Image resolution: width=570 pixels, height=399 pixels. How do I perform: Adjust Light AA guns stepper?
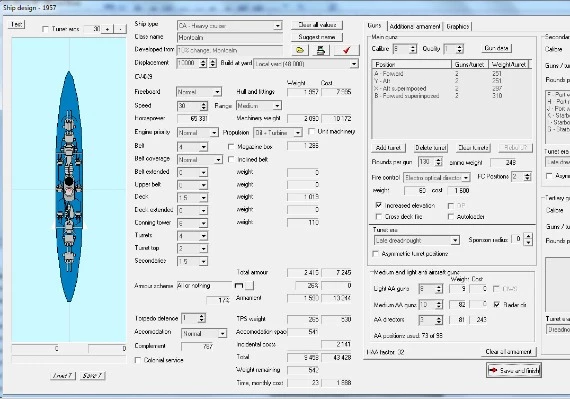click(x=439, y=289)
